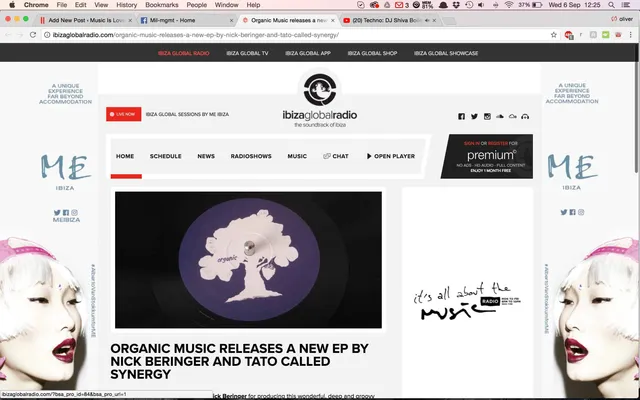
Task: Mute audio on the Techno DJ Shiva tab
Action: [x=427, y=20]
